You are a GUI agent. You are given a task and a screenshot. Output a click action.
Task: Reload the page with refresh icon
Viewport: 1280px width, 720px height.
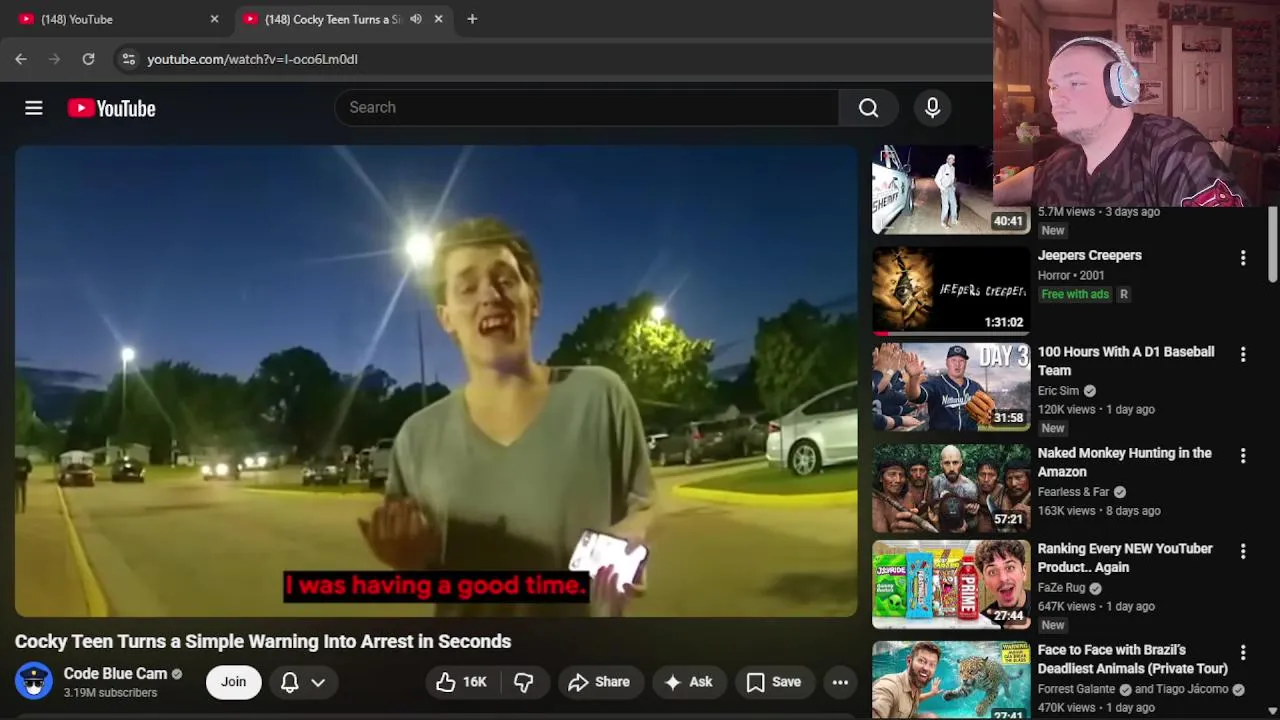(x=88, y=59)
